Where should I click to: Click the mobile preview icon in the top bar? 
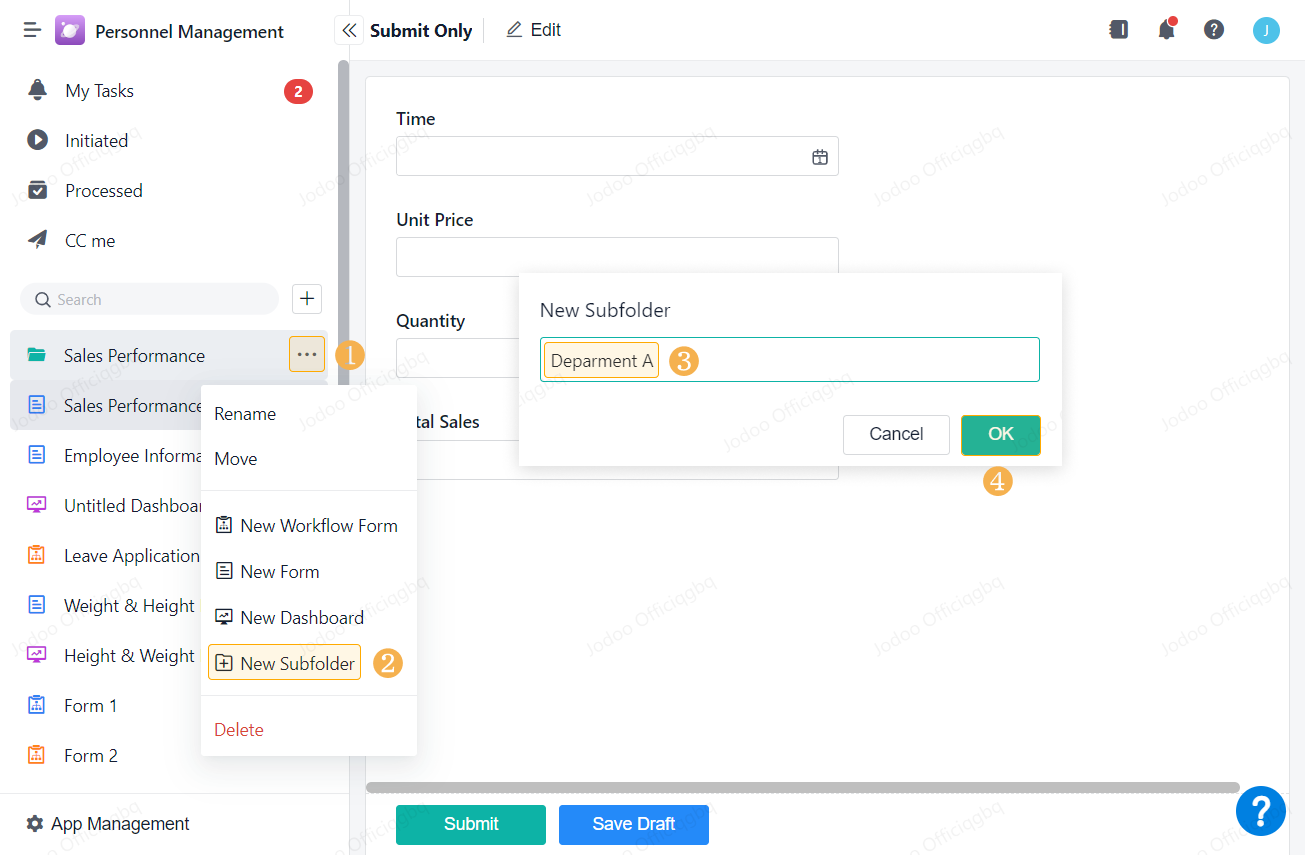pos(1118,30)
